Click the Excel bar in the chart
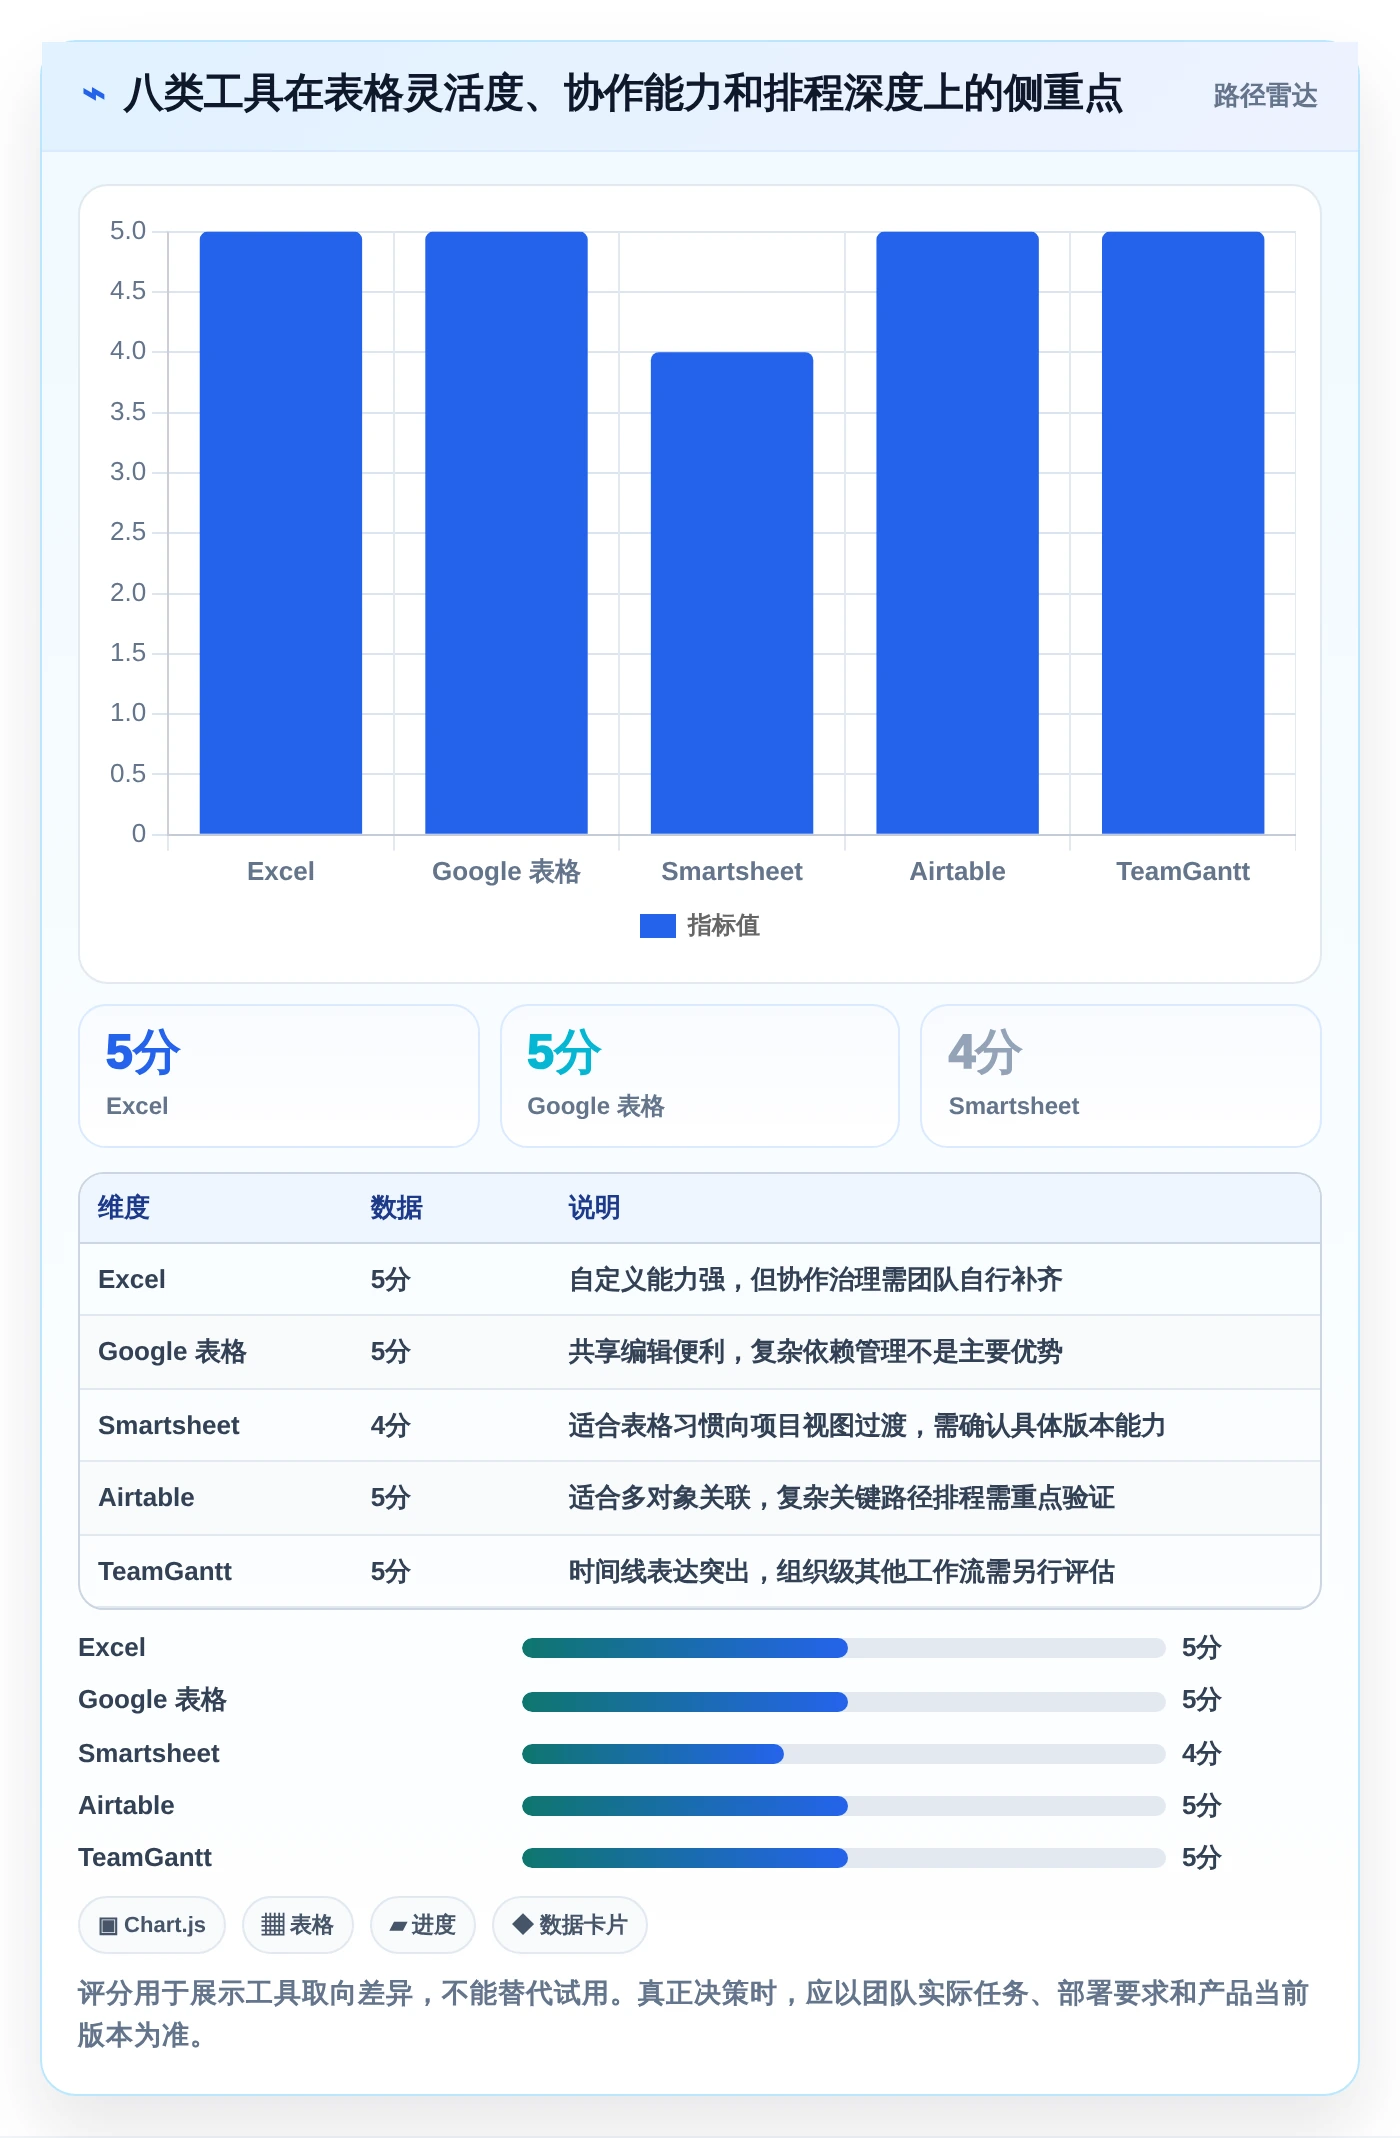 281,532
